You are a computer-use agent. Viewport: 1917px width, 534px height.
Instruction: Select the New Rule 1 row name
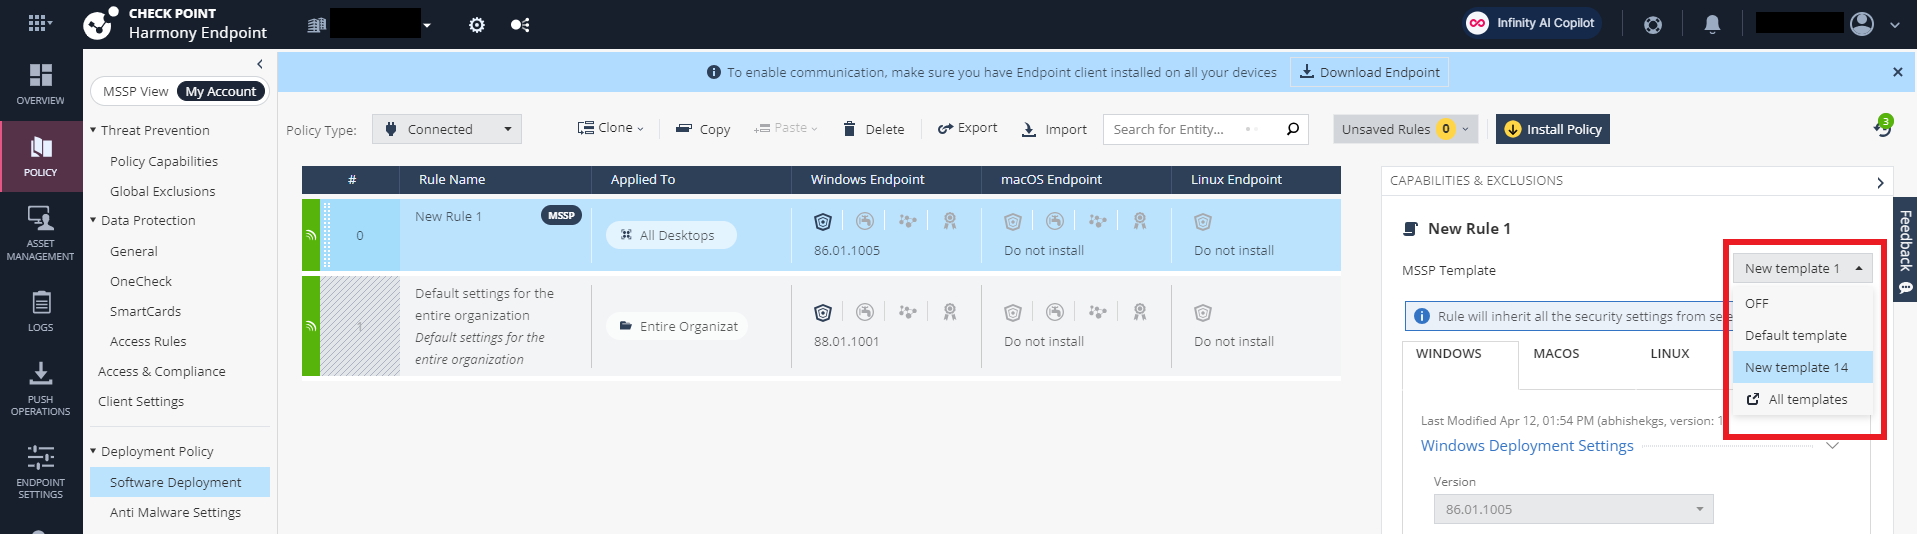(x=448, y=216)
